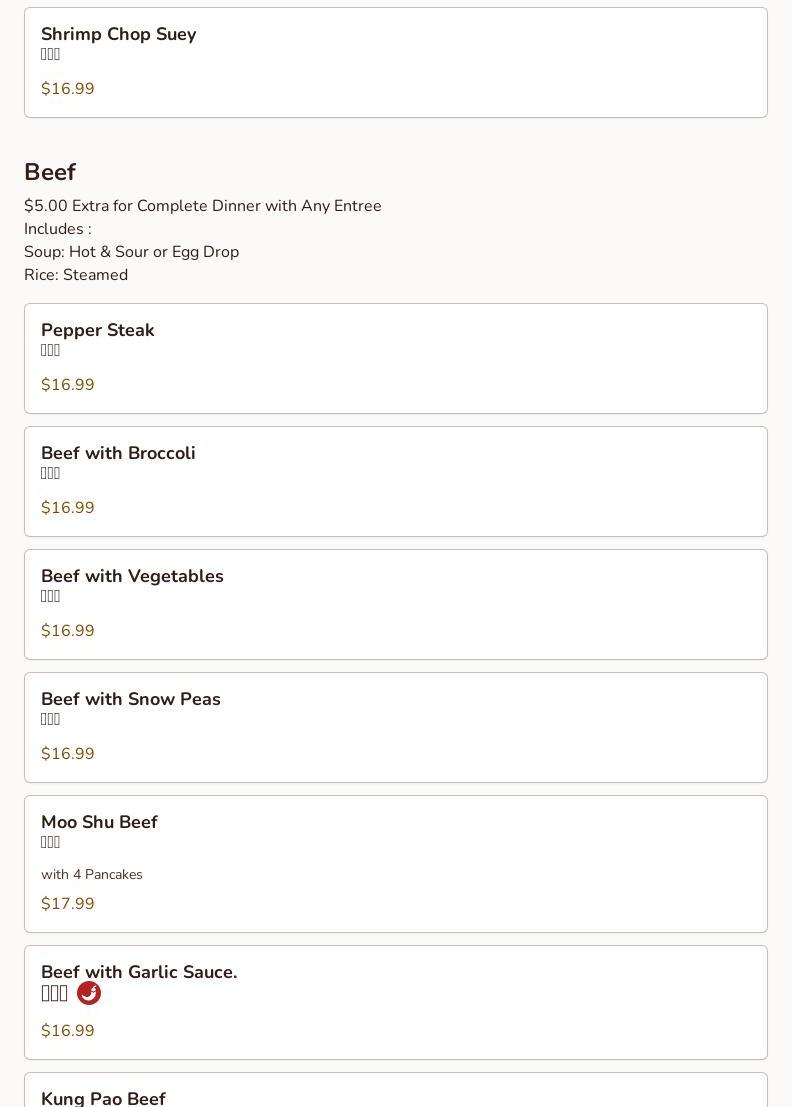Click the "$5.00 Extra for Complete Dinner" note
Viewport: 792px width, 1107px height.
click(x=203, y=206)
